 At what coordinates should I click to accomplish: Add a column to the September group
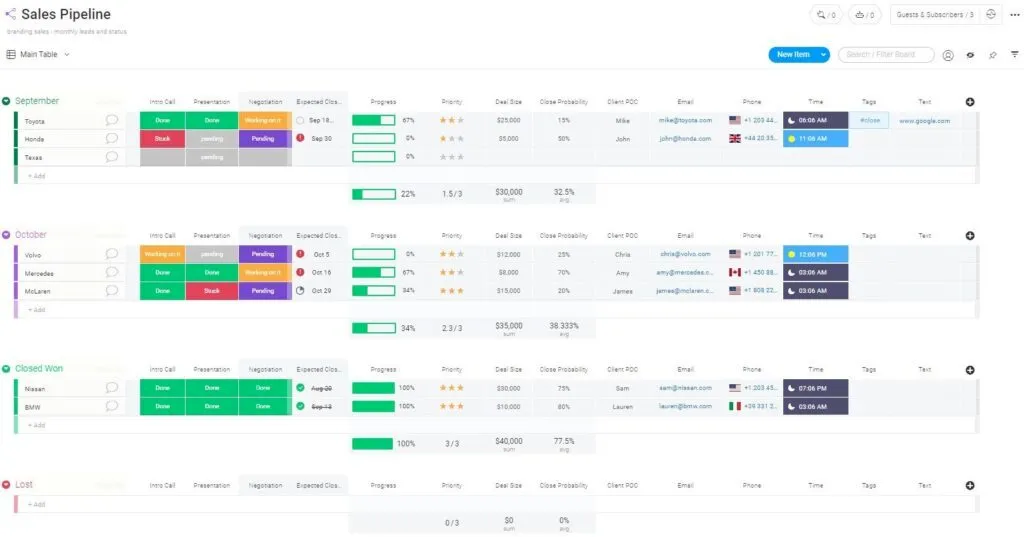pos(969,102)
